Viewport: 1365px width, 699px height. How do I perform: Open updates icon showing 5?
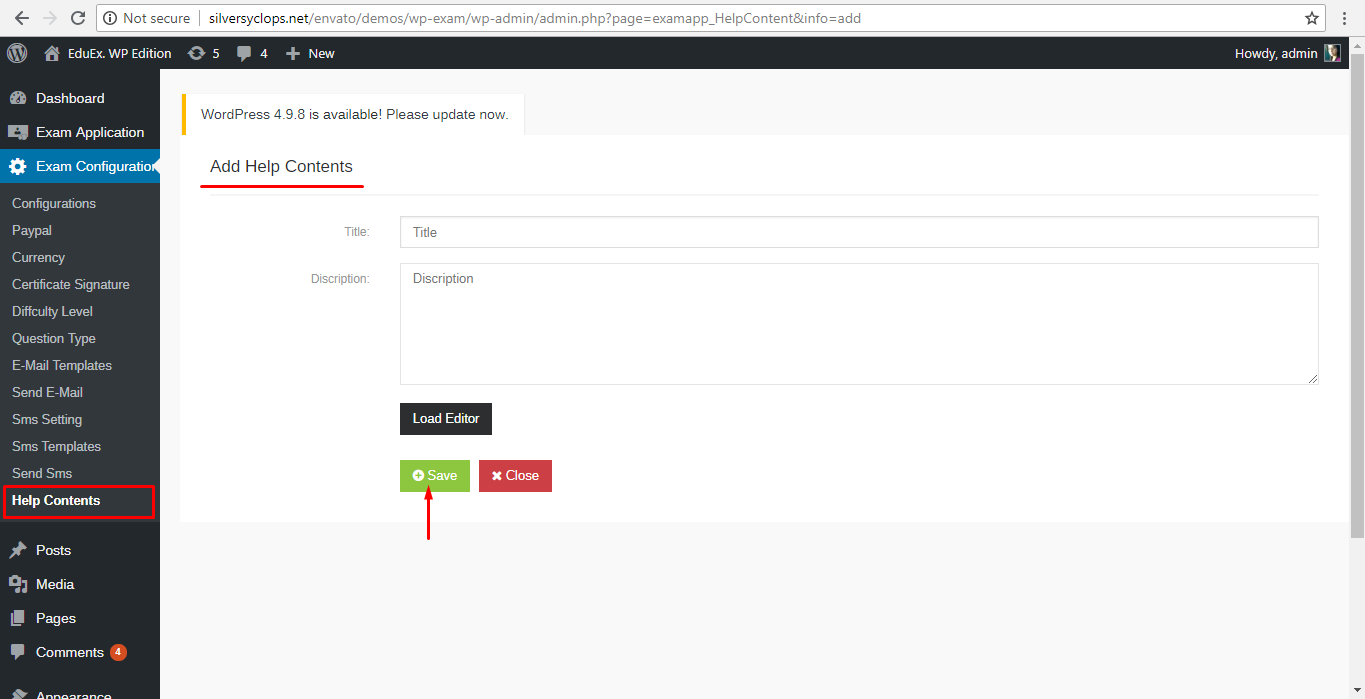(x=196, y=53)
